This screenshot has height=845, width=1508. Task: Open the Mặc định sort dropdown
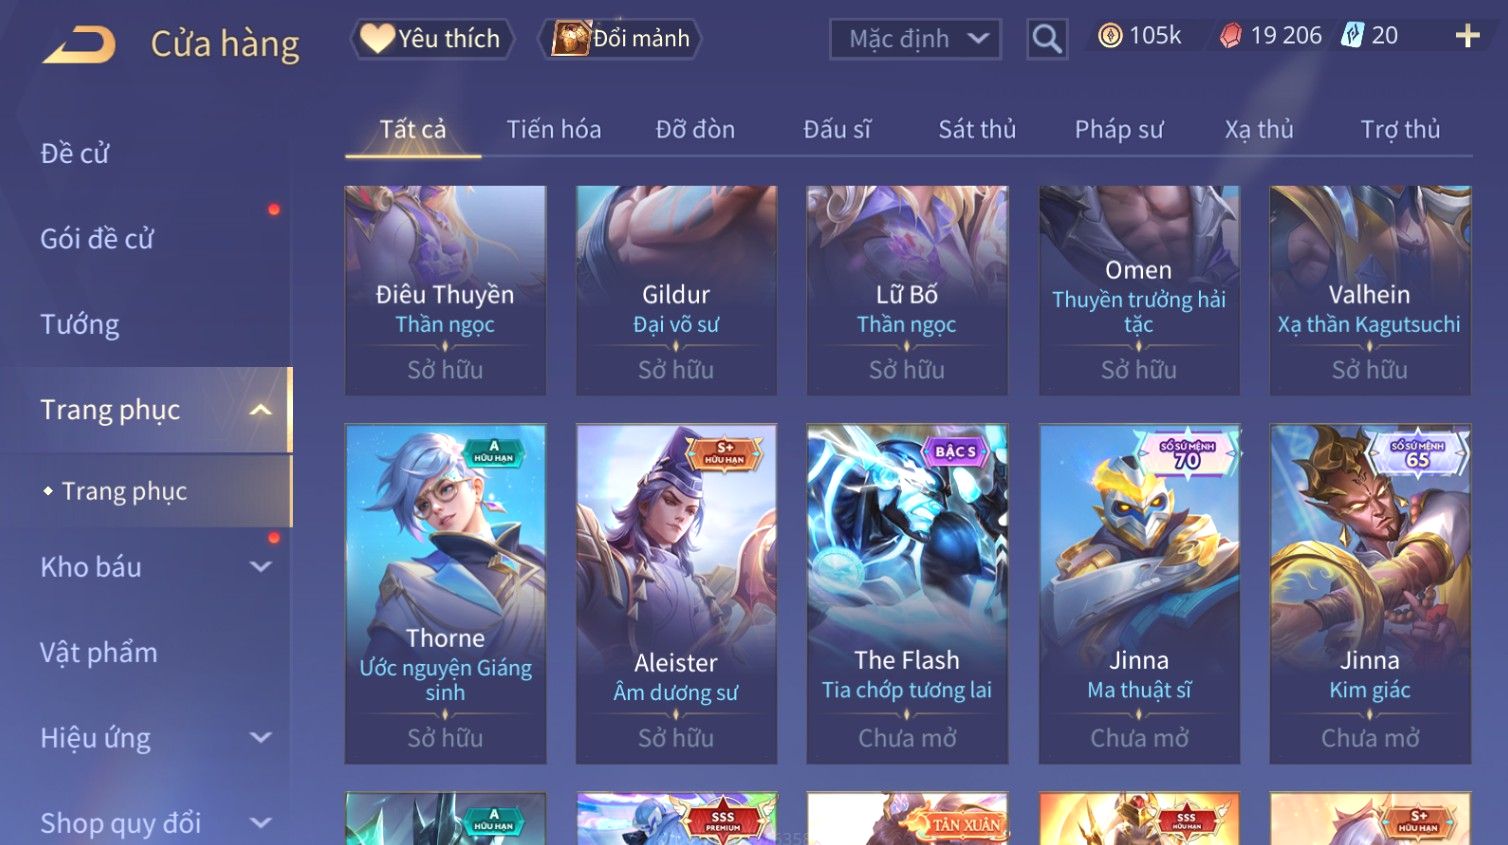pyautogui.click(x=915, y=39)
